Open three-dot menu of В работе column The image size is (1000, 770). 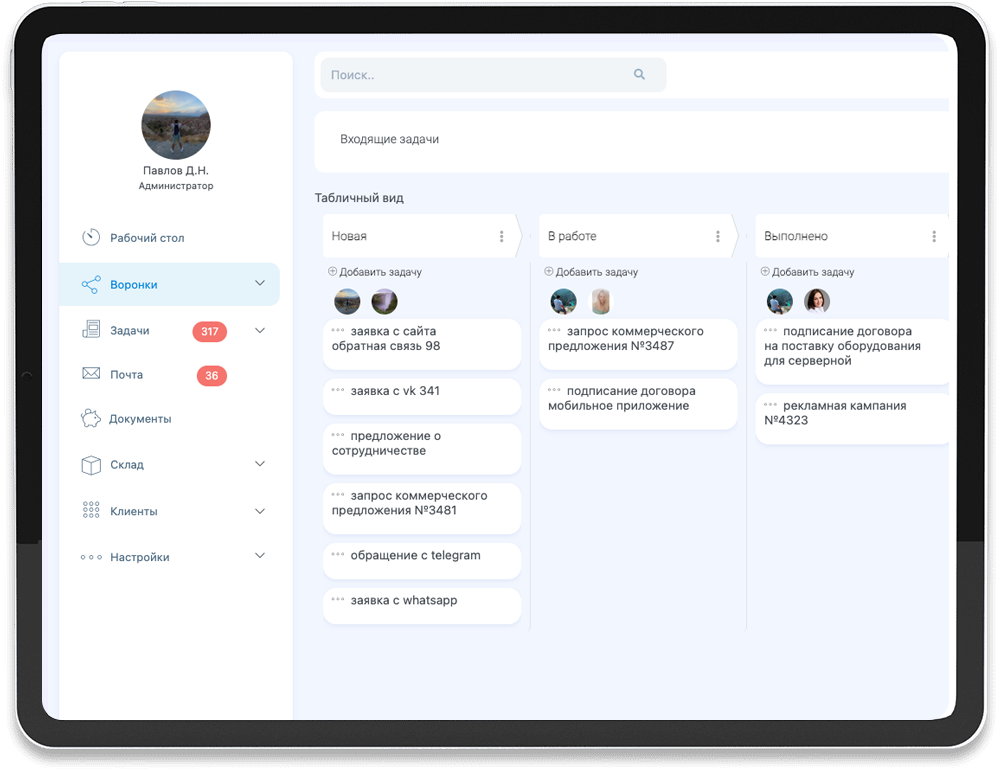(x=717, y=237)
